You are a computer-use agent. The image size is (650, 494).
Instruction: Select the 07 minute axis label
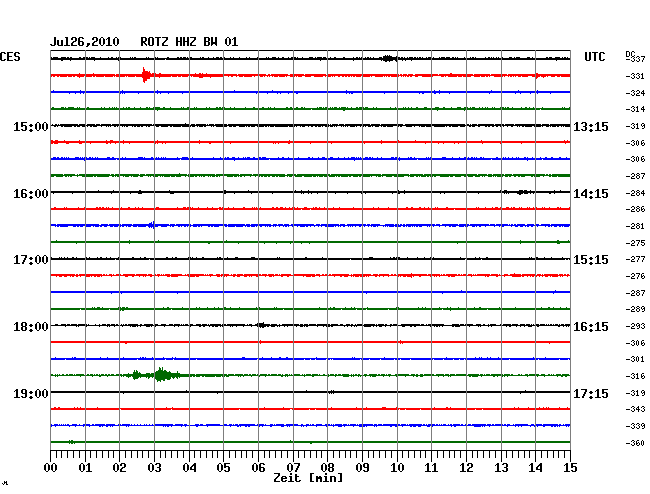pos(293,468)
